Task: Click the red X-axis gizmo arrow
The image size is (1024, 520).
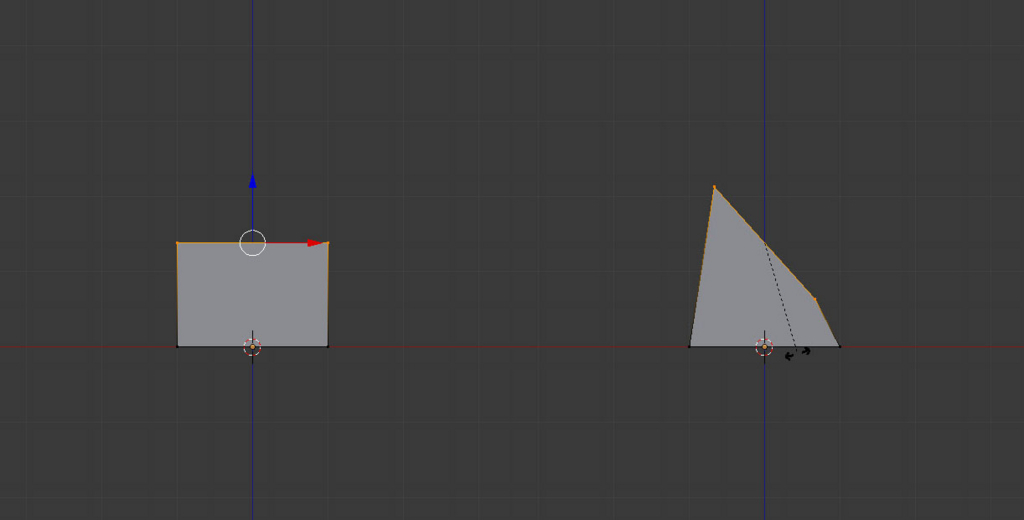Action: 315,243
